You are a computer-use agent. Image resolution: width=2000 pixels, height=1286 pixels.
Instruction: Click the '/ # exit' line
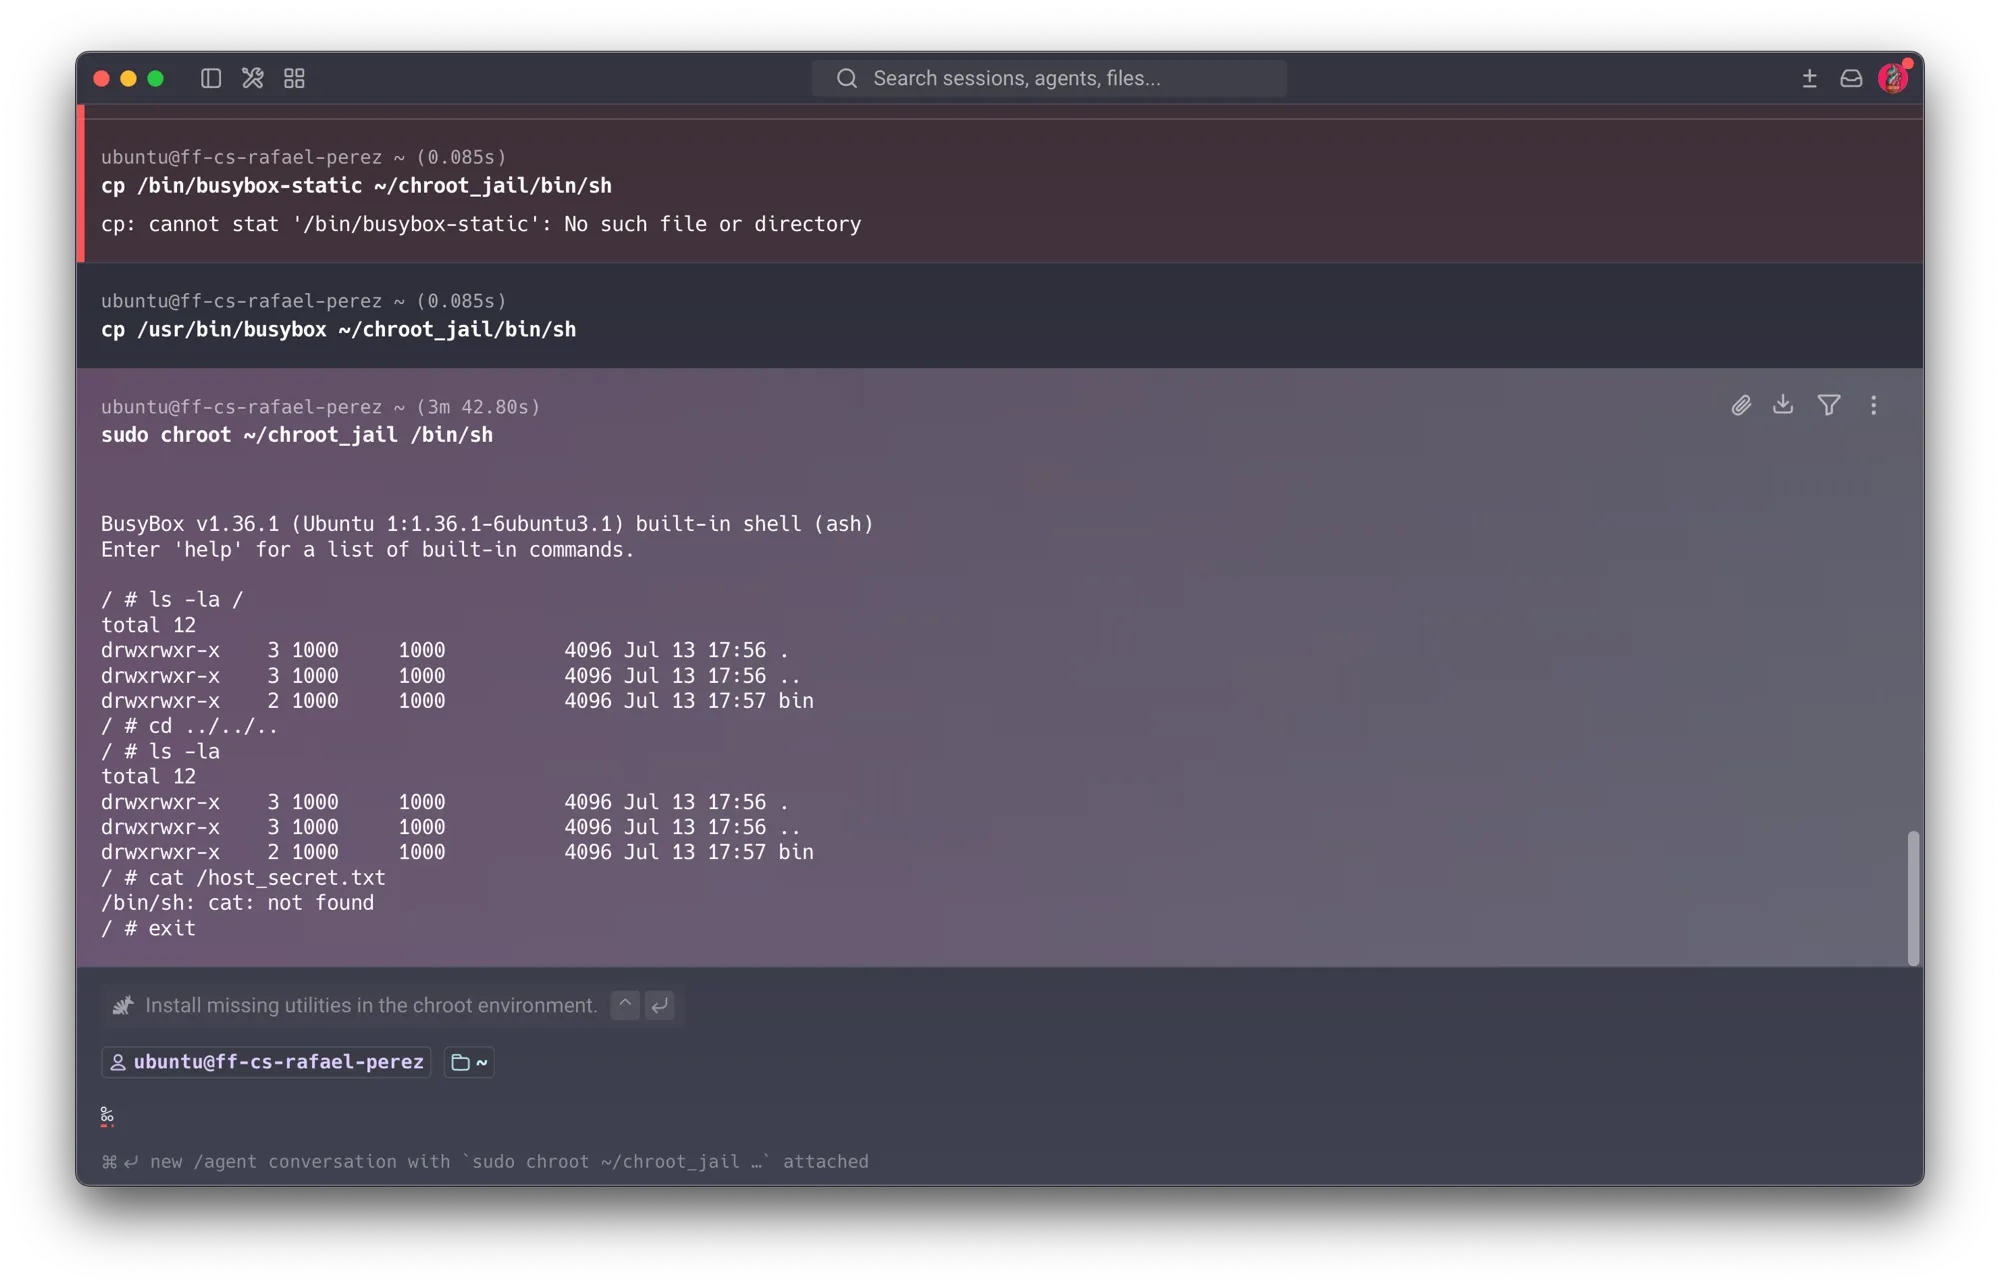pyautogui.click(x=148, y=928)
